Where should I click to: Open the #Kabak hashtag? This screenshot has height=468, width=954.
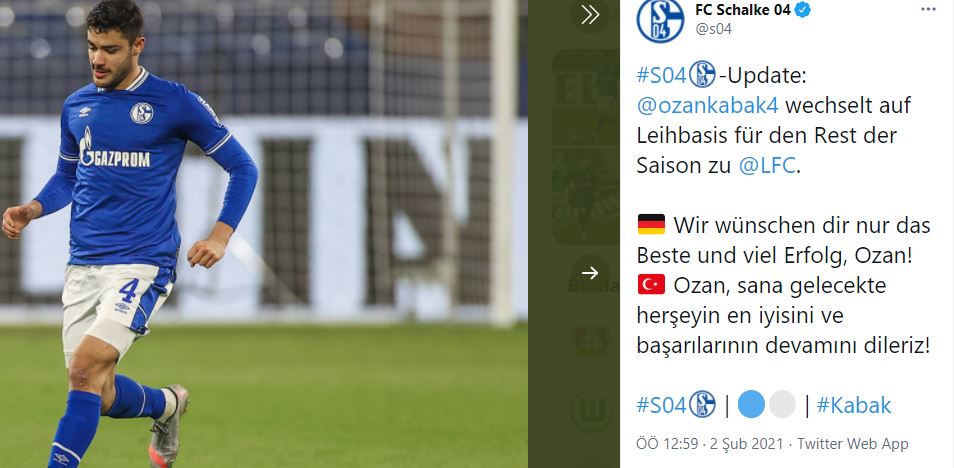tap(854, 405)
